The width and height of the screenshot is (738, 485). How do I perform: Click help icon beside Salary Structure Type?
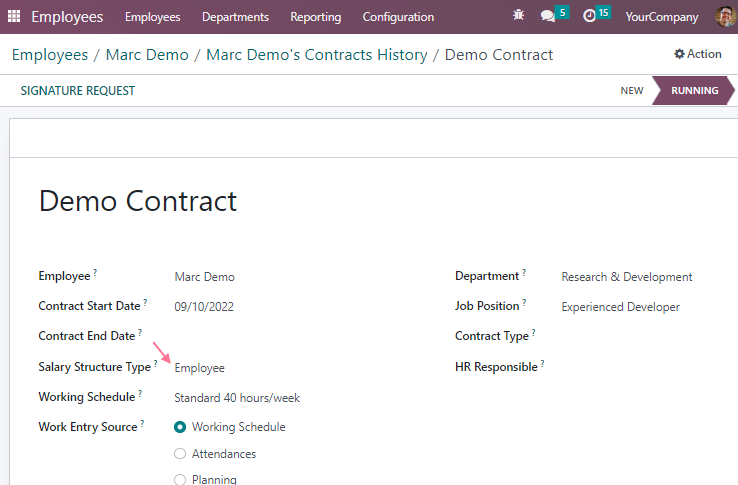pos(155,363)
